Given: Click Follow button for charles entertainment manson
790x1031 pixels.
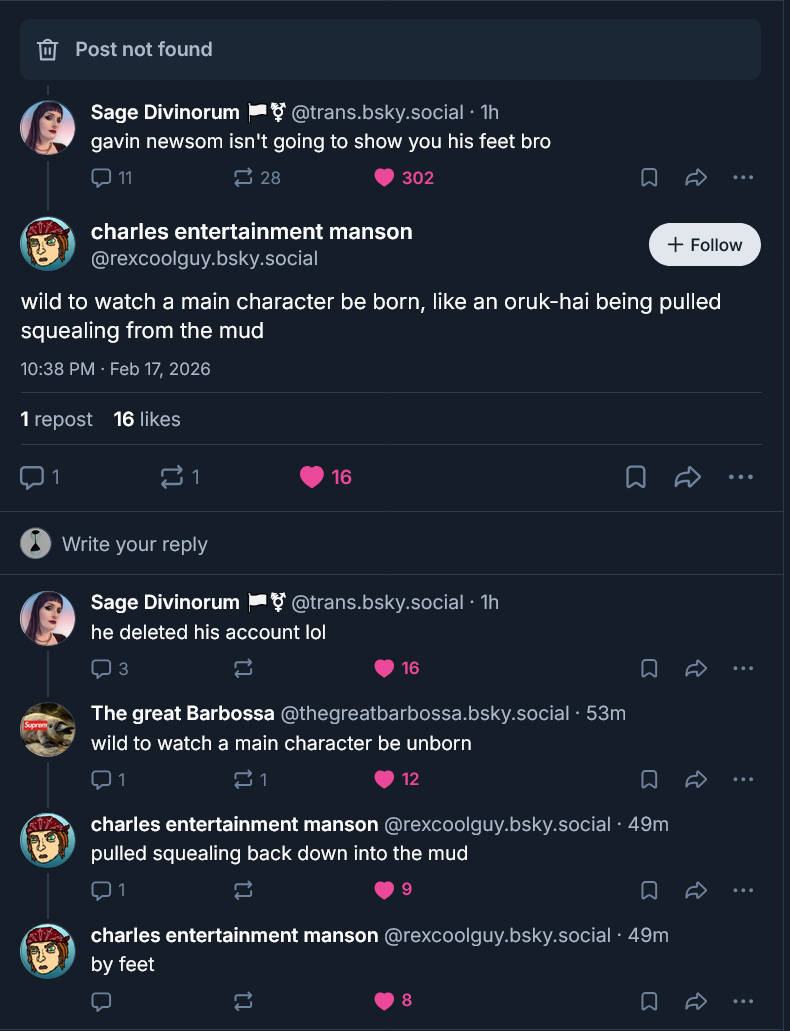Looking at the screenshot, I should pyautogui.click(x=704, y=245).
